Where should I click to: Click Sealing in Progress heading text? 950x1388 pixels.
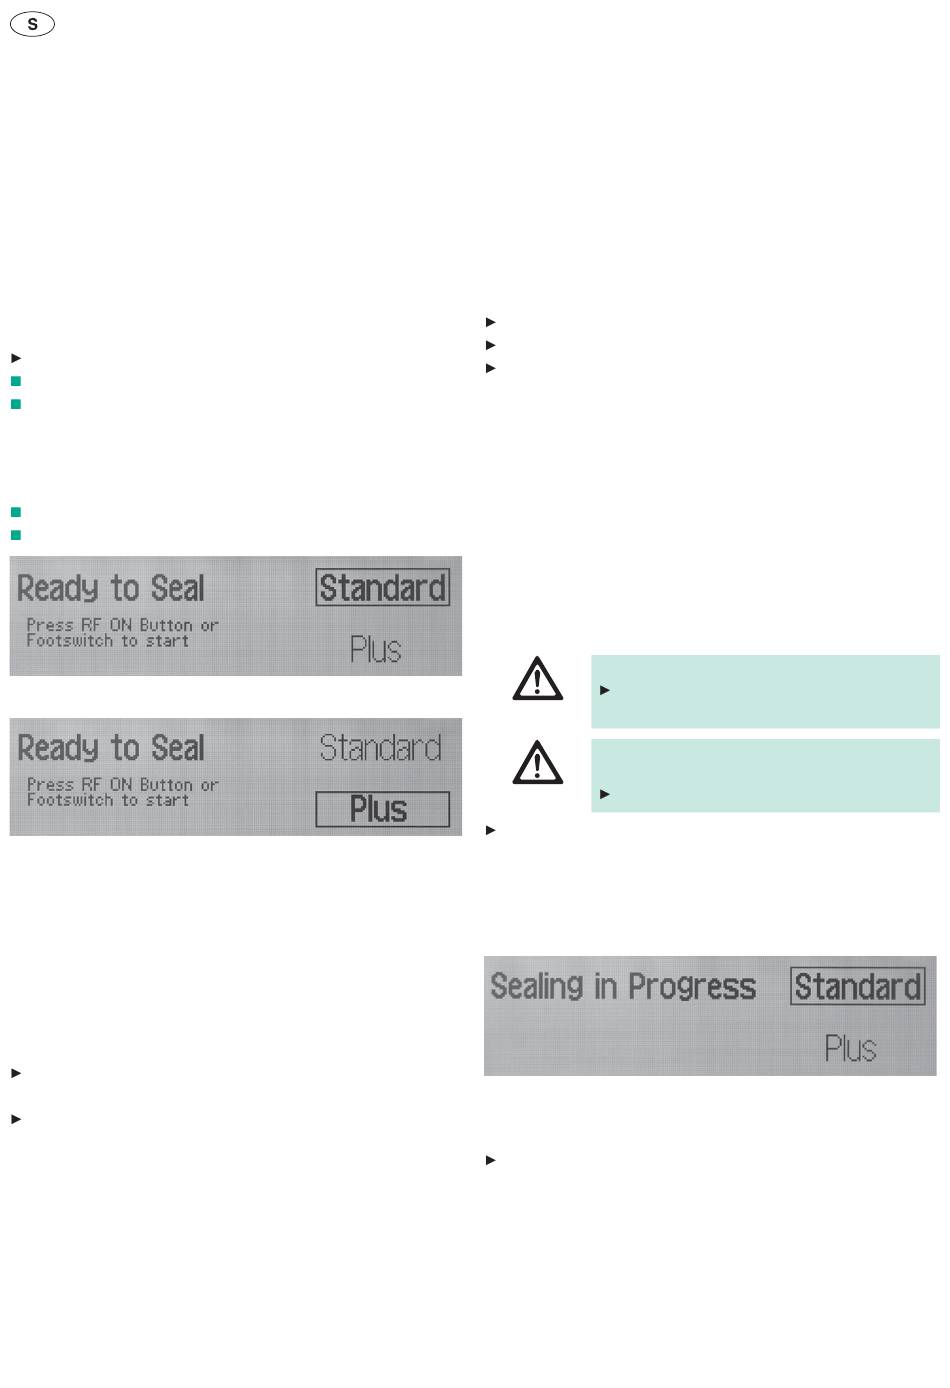point(623,987)
